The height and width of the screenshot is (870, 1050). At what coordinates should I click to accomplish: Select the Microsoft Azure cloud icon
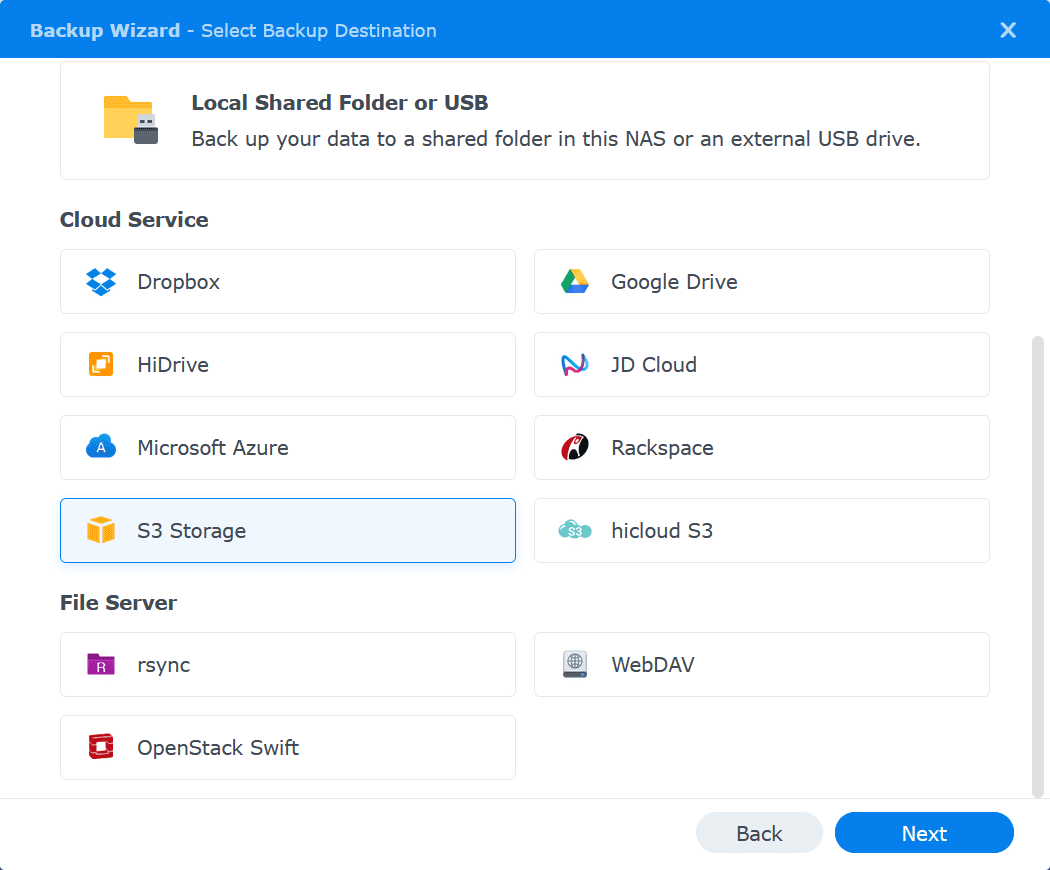pos(100,447)
